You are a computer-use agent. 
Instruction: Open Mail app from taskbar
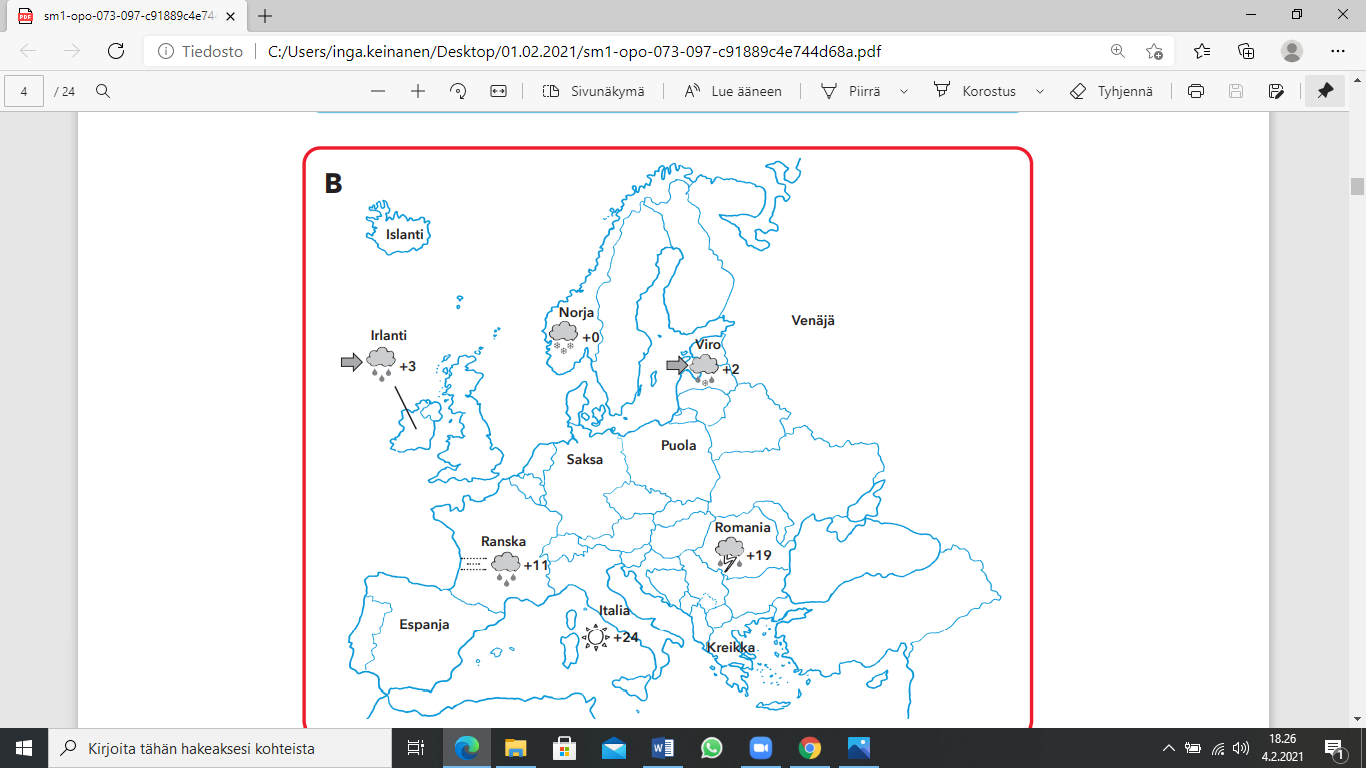point(613,748)
